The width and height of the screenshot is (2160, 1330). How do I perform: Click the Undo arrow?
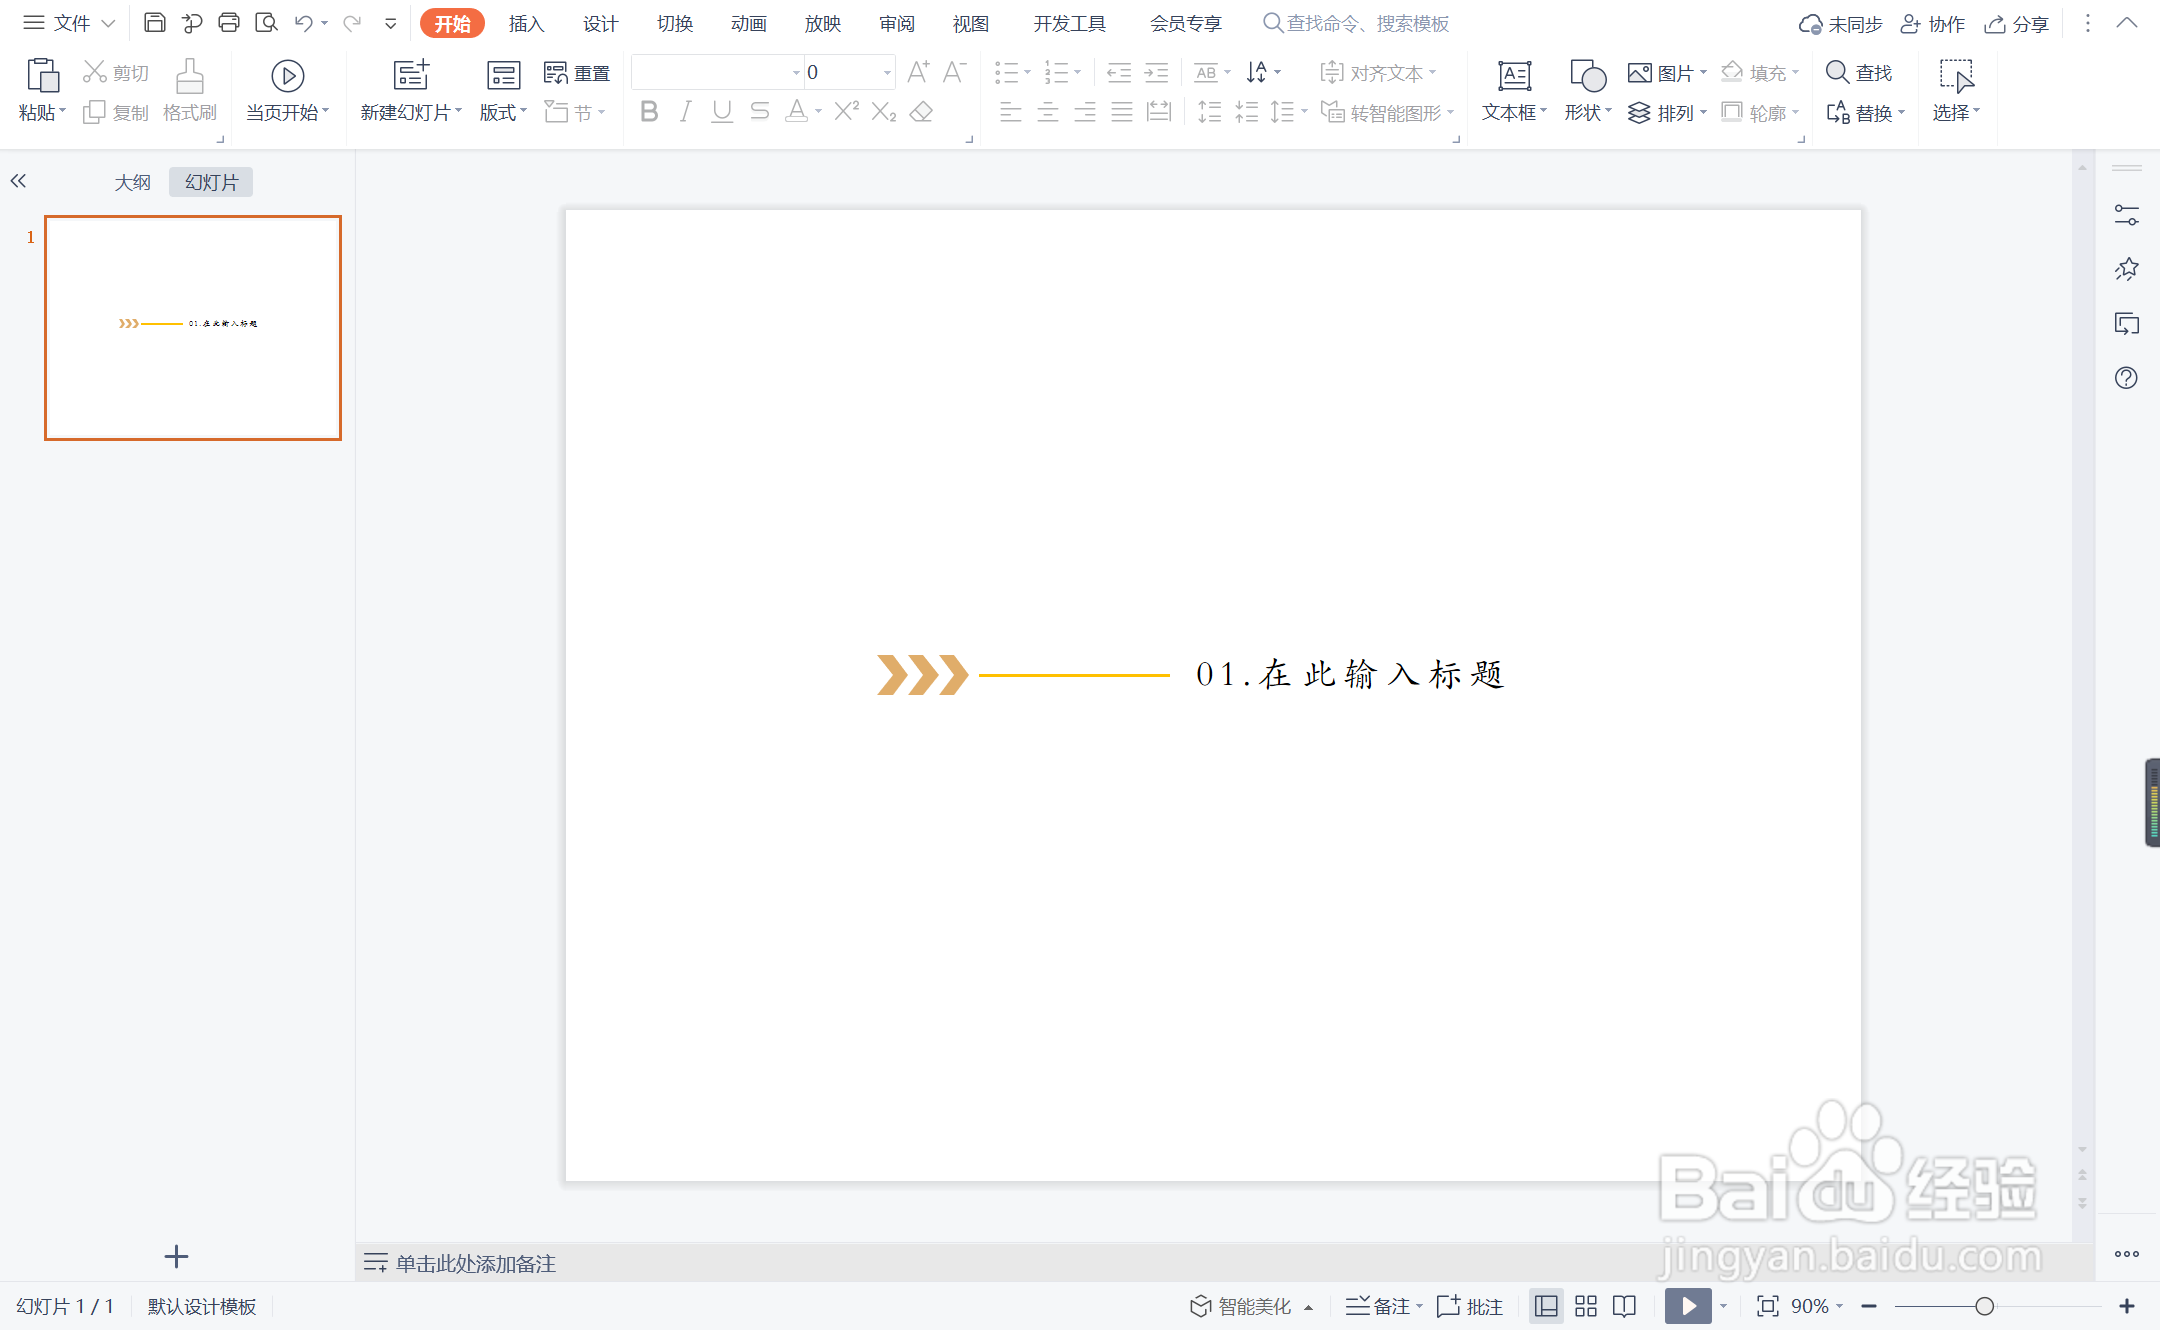coord(304,23)
